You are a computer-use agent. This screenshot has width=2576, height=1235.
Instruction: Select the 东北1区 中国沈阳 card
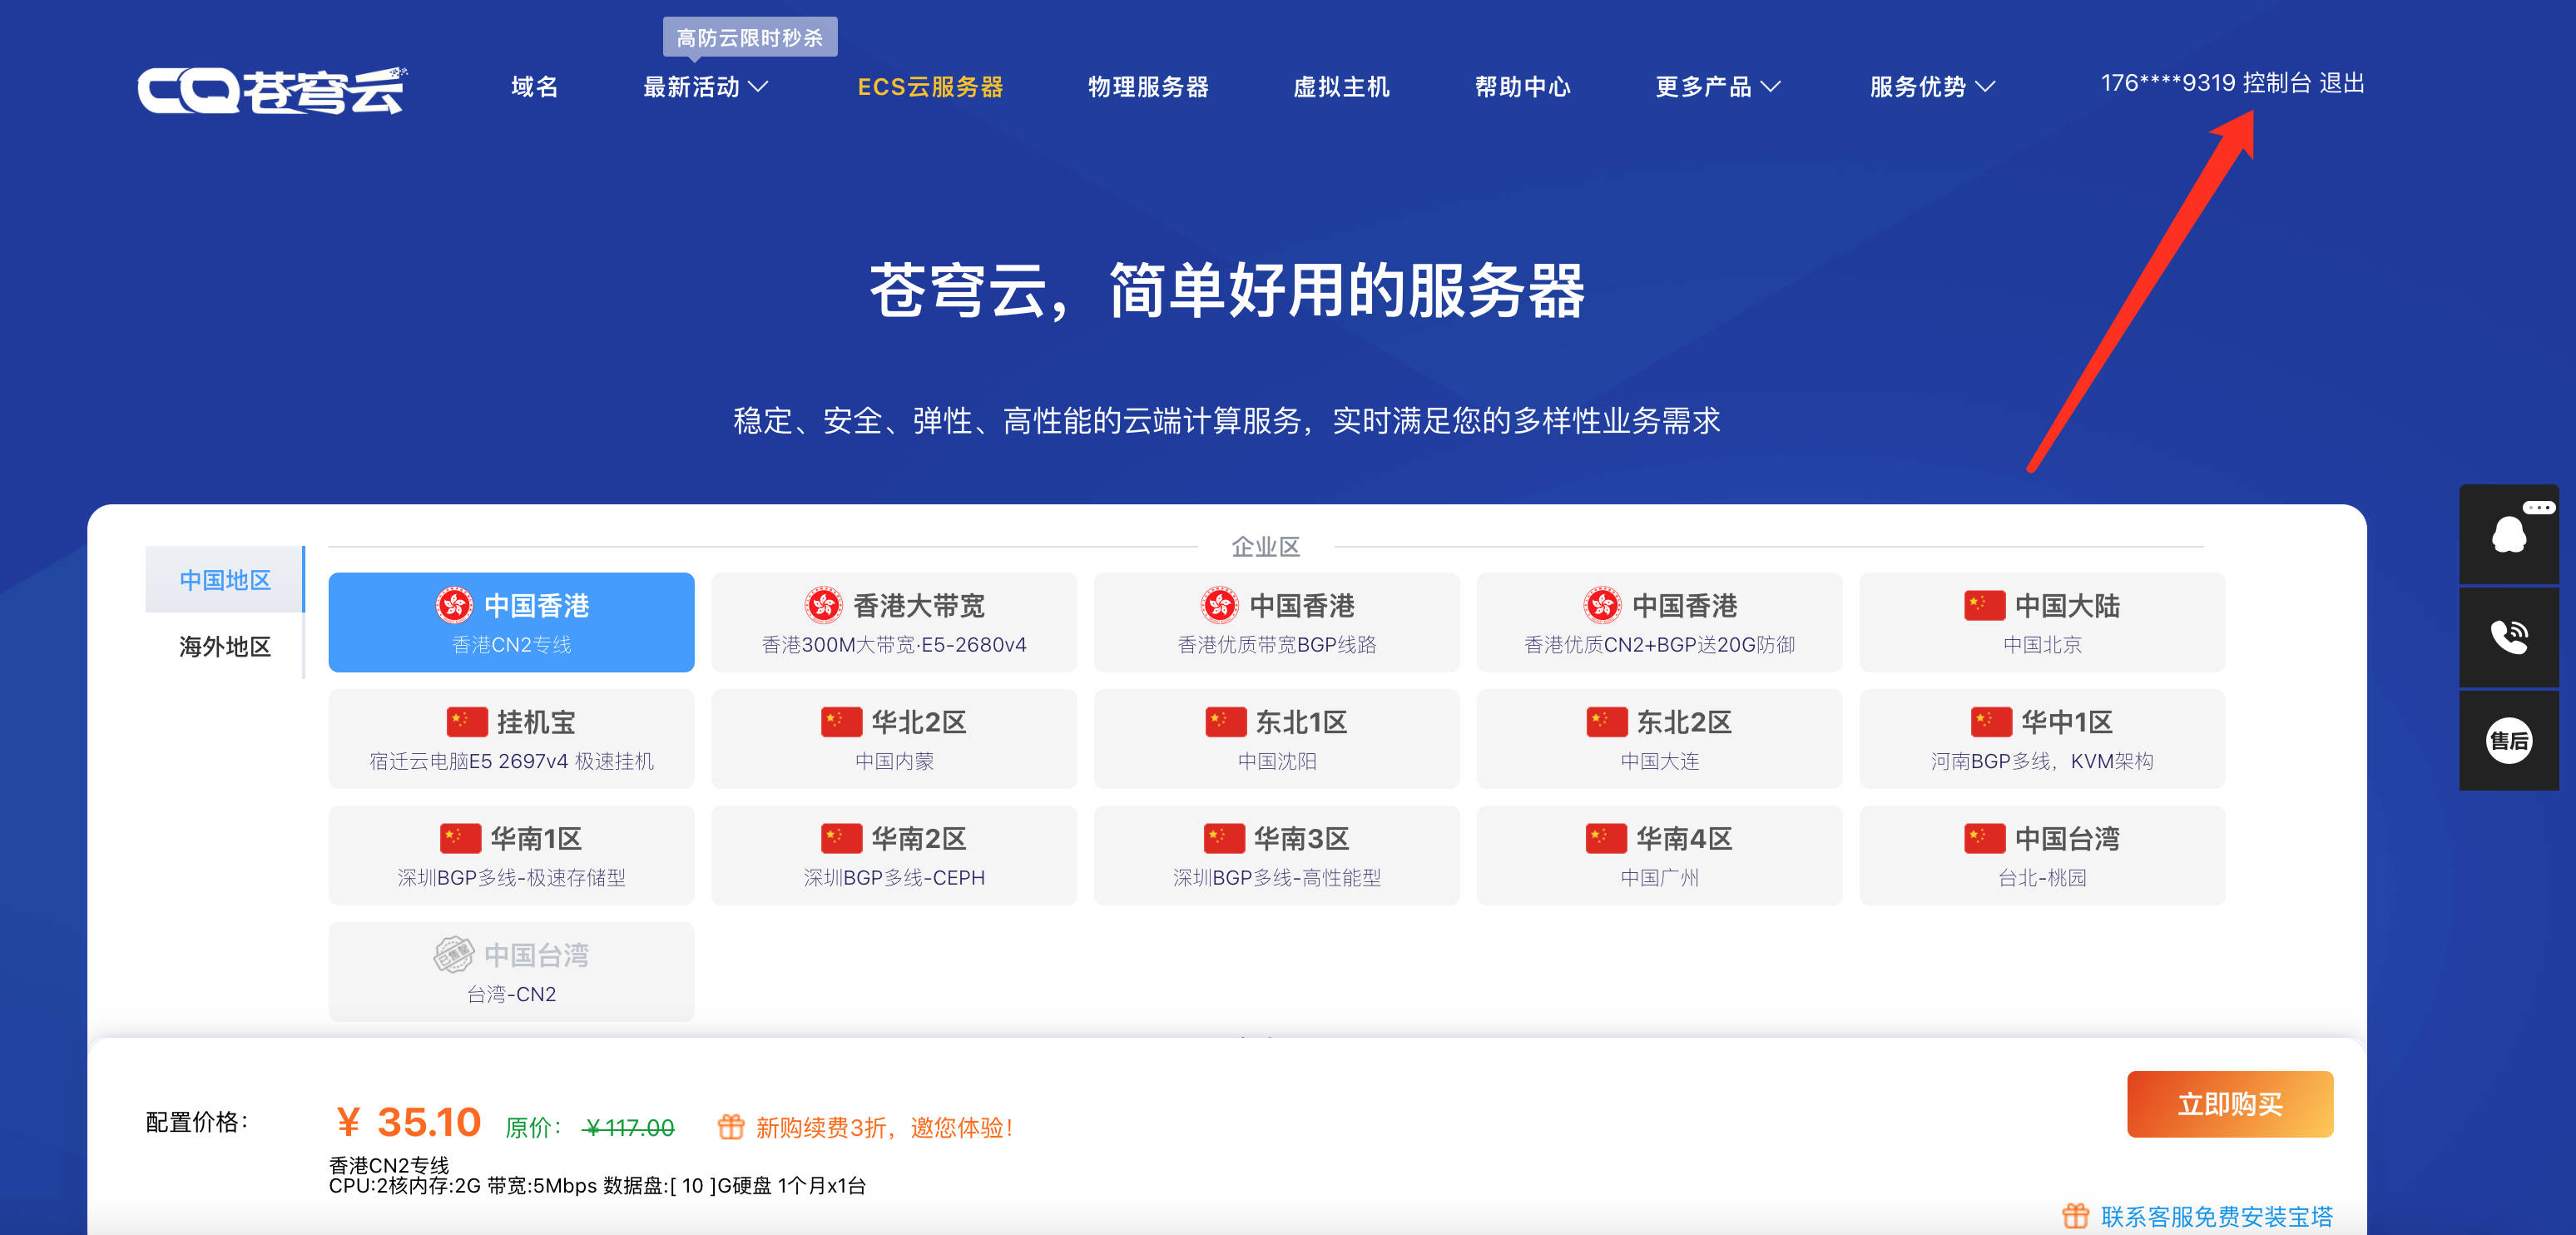[x=1276, y=739]
